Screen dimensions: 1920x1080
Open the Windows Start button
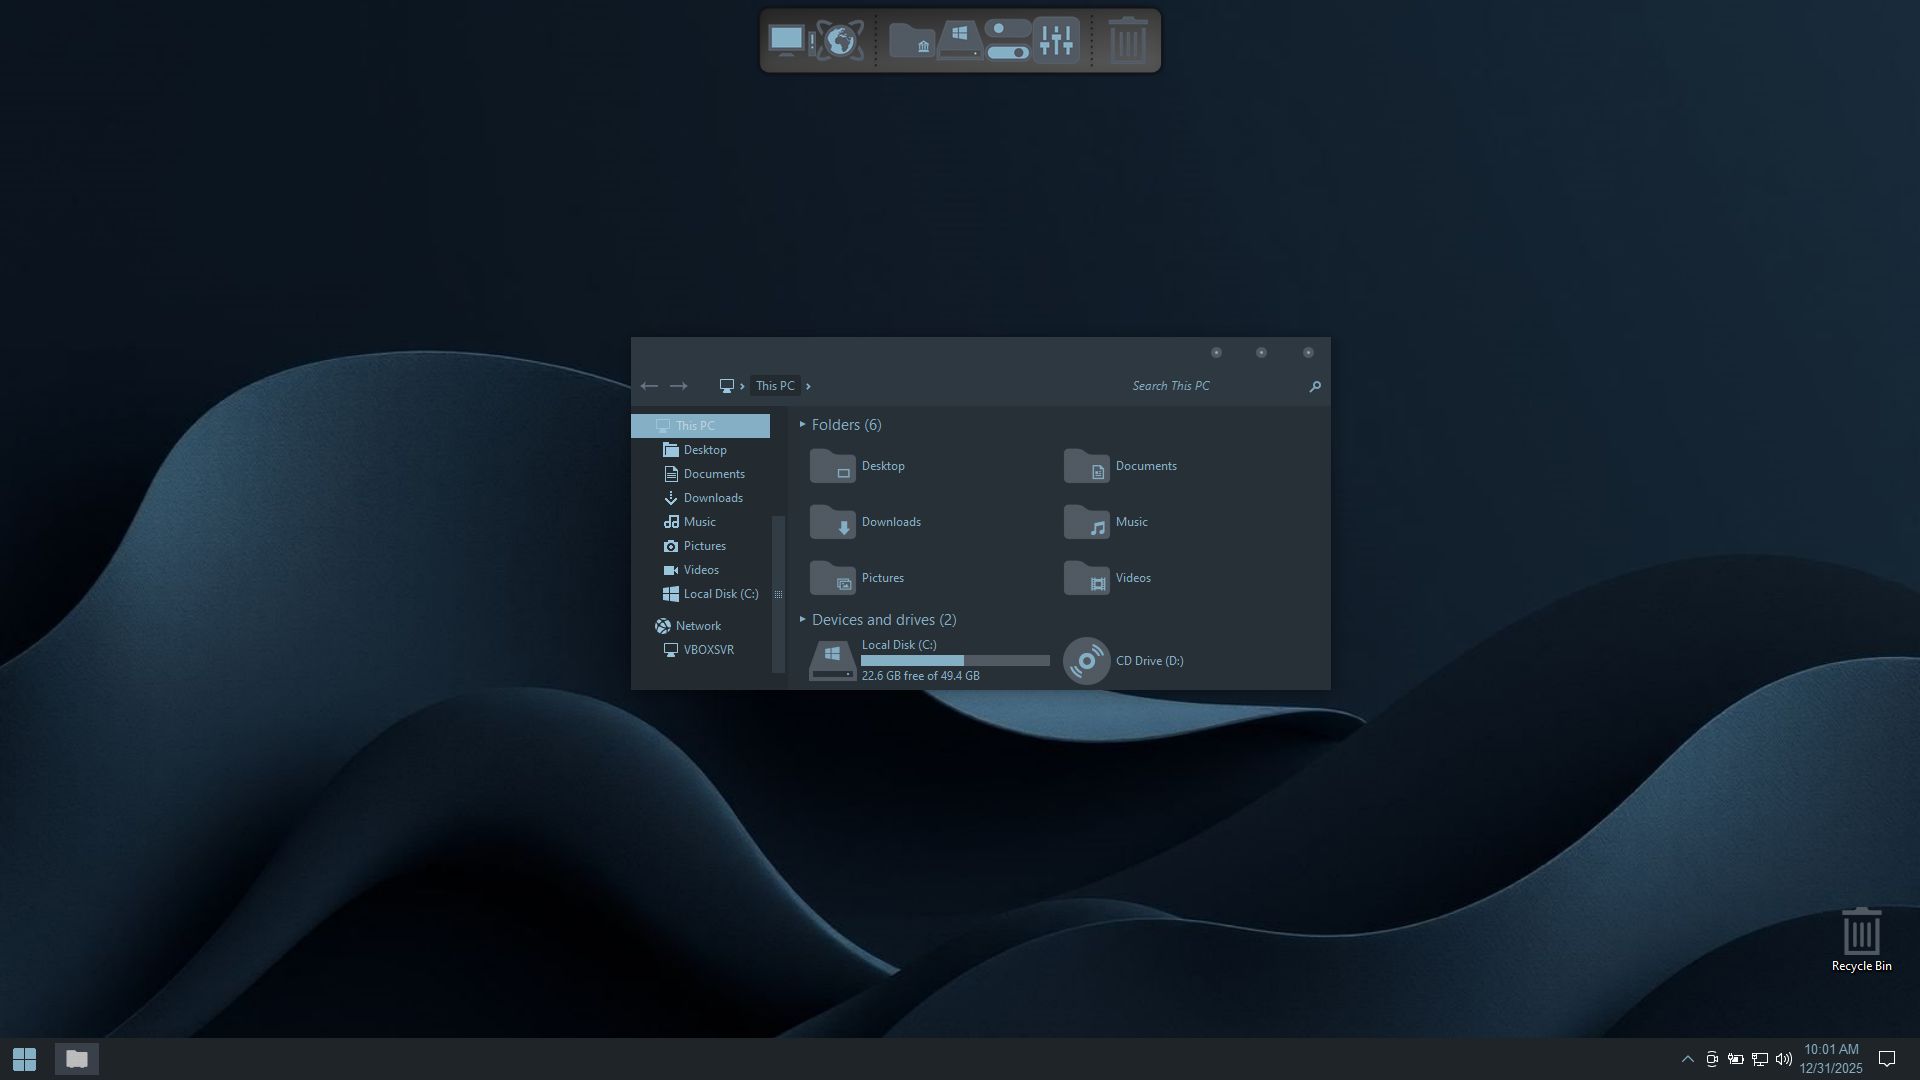pyautogui.click(x=24, y=1059)
